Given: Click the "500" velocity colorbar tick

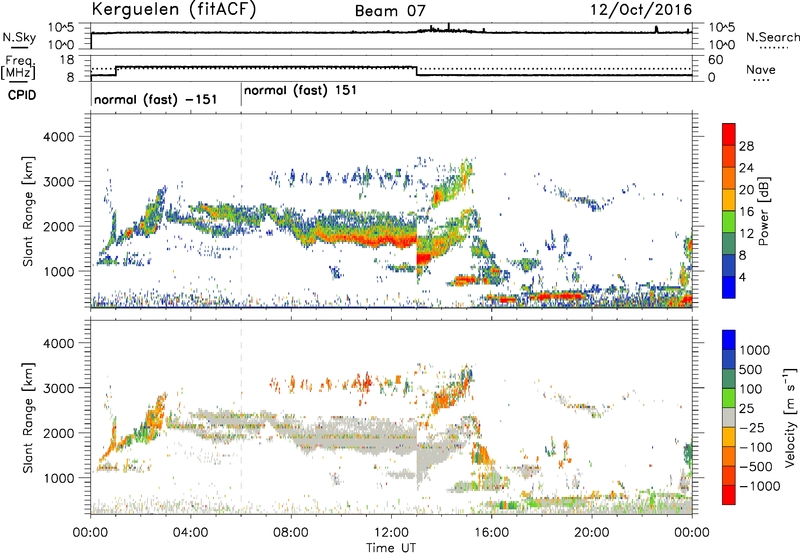Looking at the screenshot, I should pyautogui.click(x=753, y=370).
